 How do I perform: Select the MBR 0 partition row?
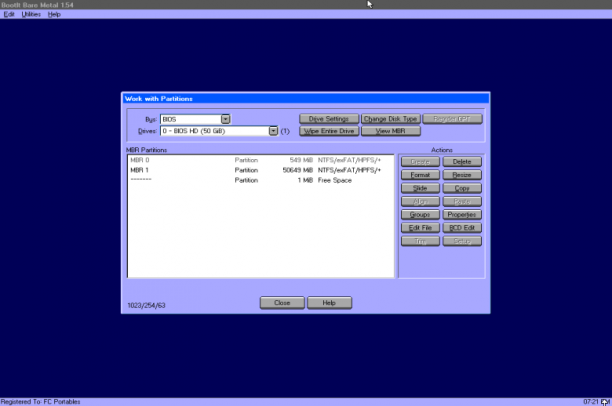pyautogui.click(x=260, y=160)
